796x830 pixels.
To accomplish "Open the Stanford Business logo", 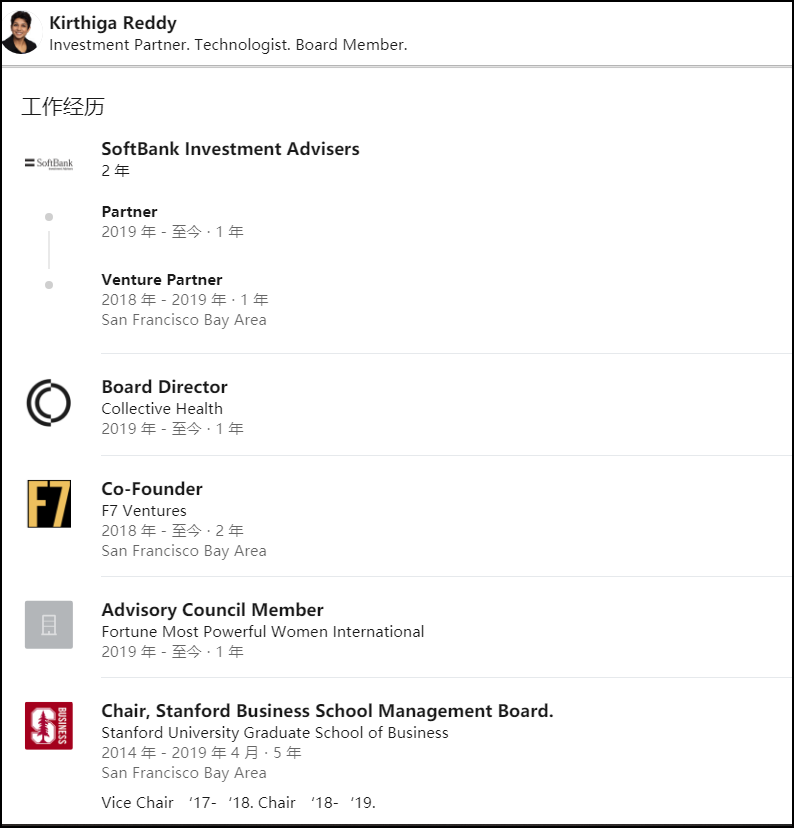I will (49, 726).
